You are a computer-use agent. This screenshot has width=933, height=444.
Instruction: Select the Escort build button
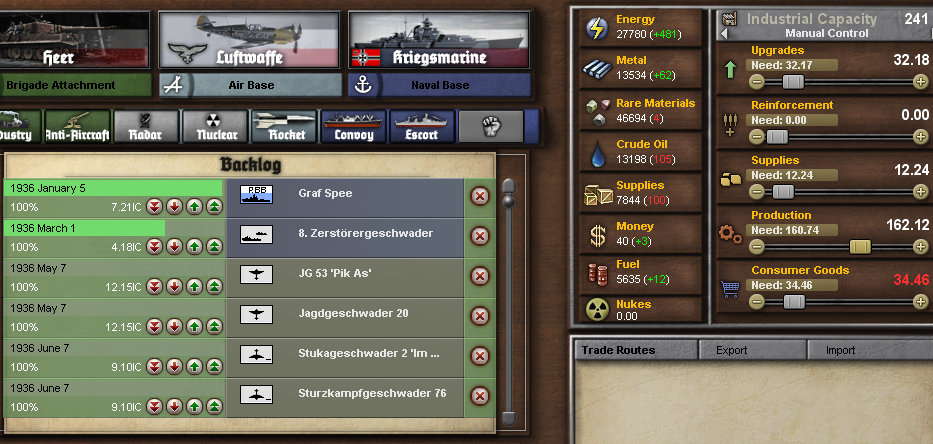[x=422, y=127]
